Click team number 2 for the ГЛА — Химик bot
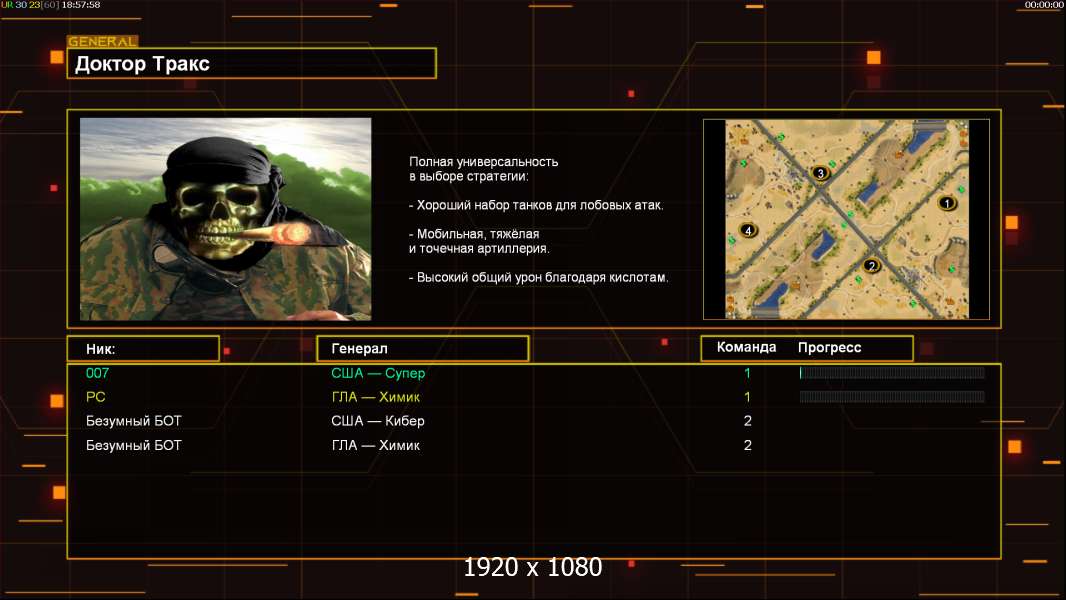 point(747,445)
